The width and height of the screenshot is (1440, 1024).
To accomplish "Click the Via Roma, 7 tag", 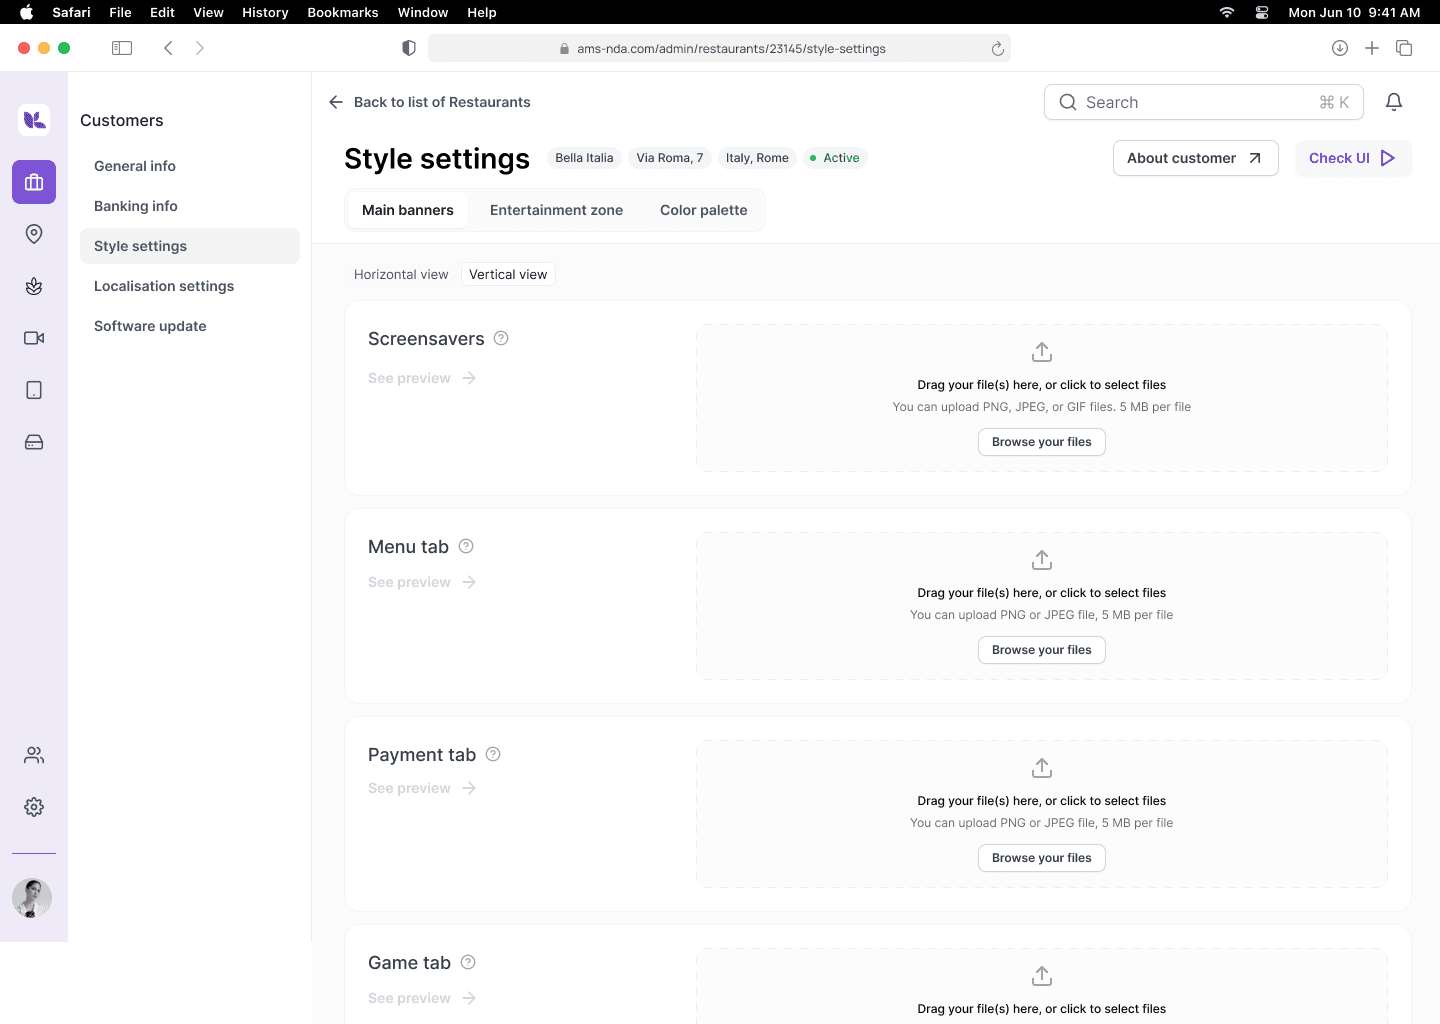I will [670, 158].
